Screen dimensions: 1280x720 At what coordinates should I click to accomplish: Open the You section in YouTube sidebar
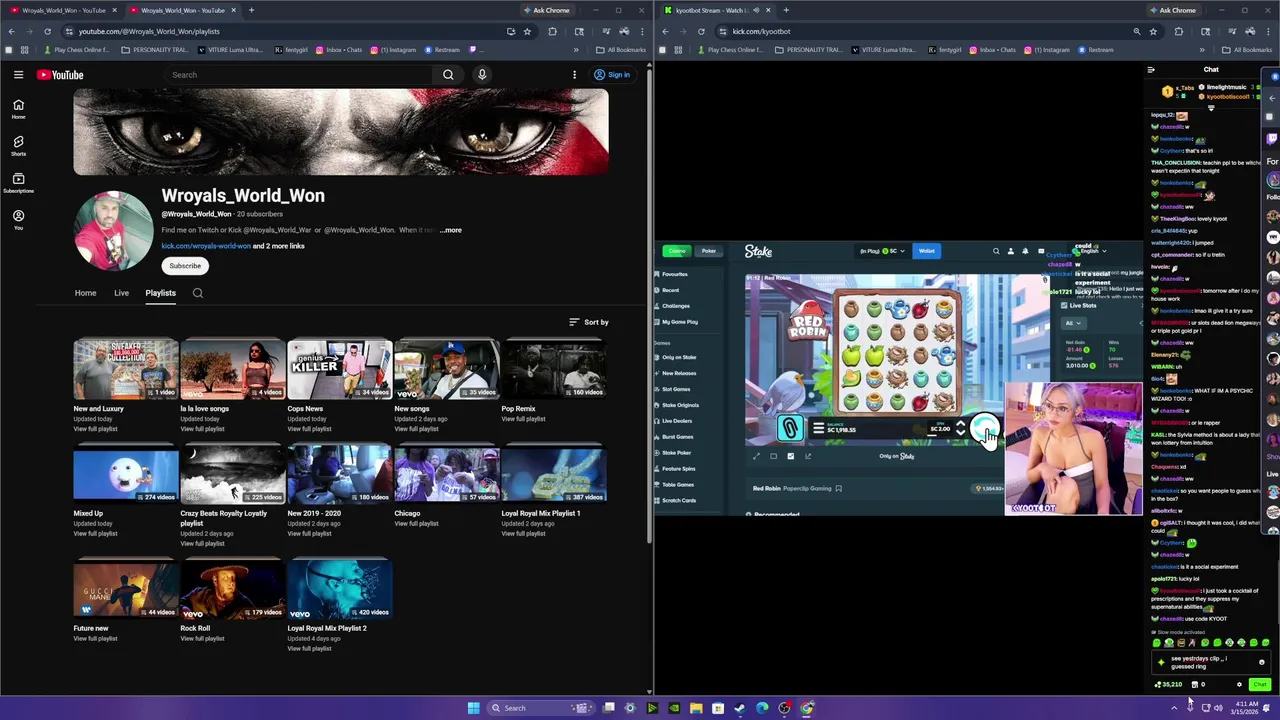click(18, 220)
